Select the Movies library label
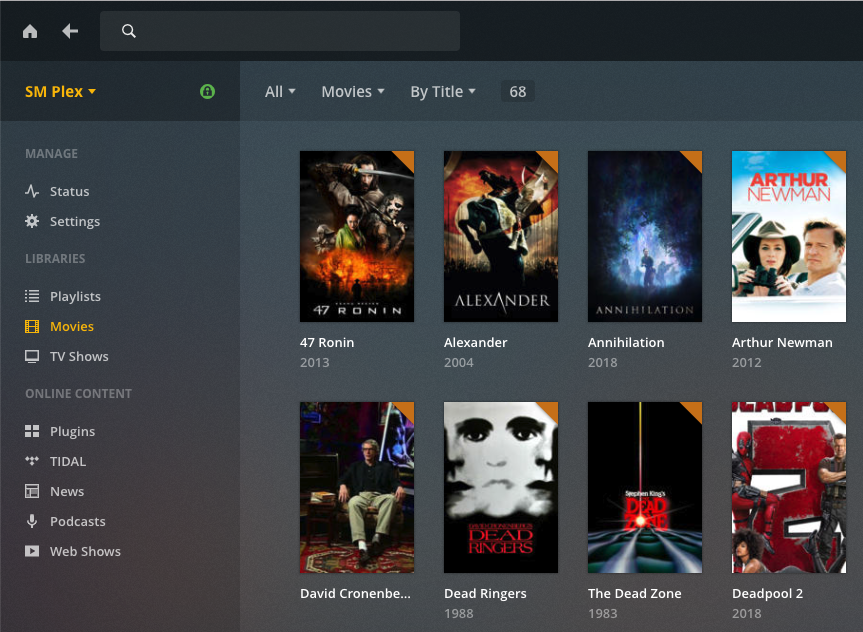This screenshot has height=632, width=863. tap(72, 326)
